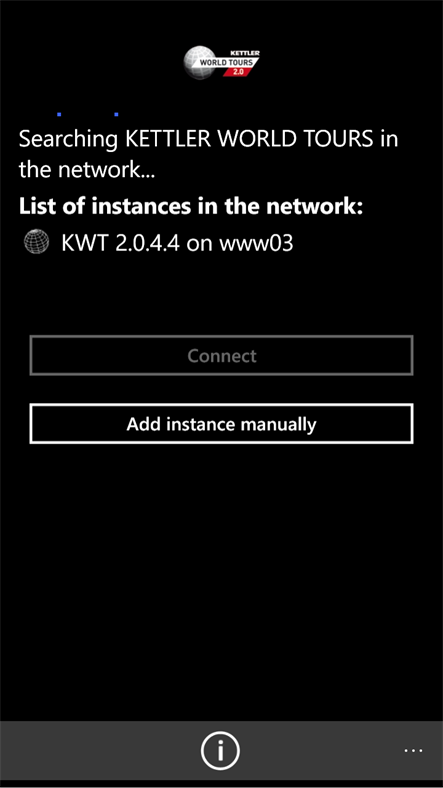This screenshot has height=788, width=443.
Task: Click blank black area under Add instance button
Action: coord(222,578)
